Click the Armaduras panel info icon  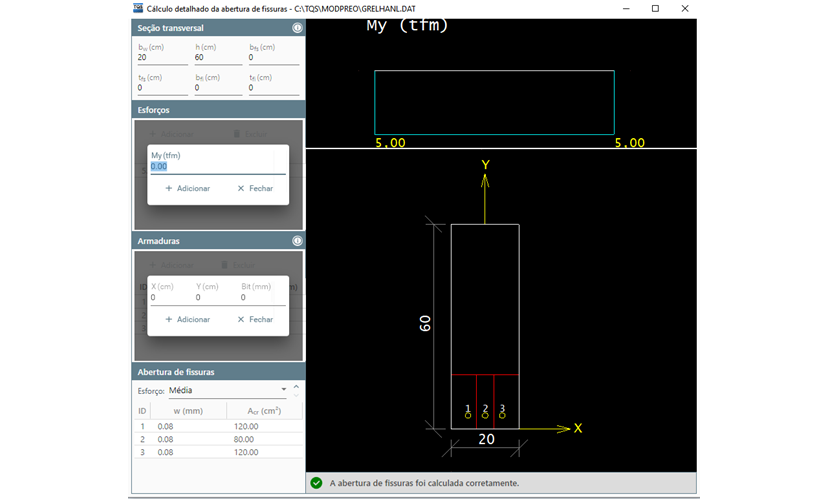tap(297, 241)
